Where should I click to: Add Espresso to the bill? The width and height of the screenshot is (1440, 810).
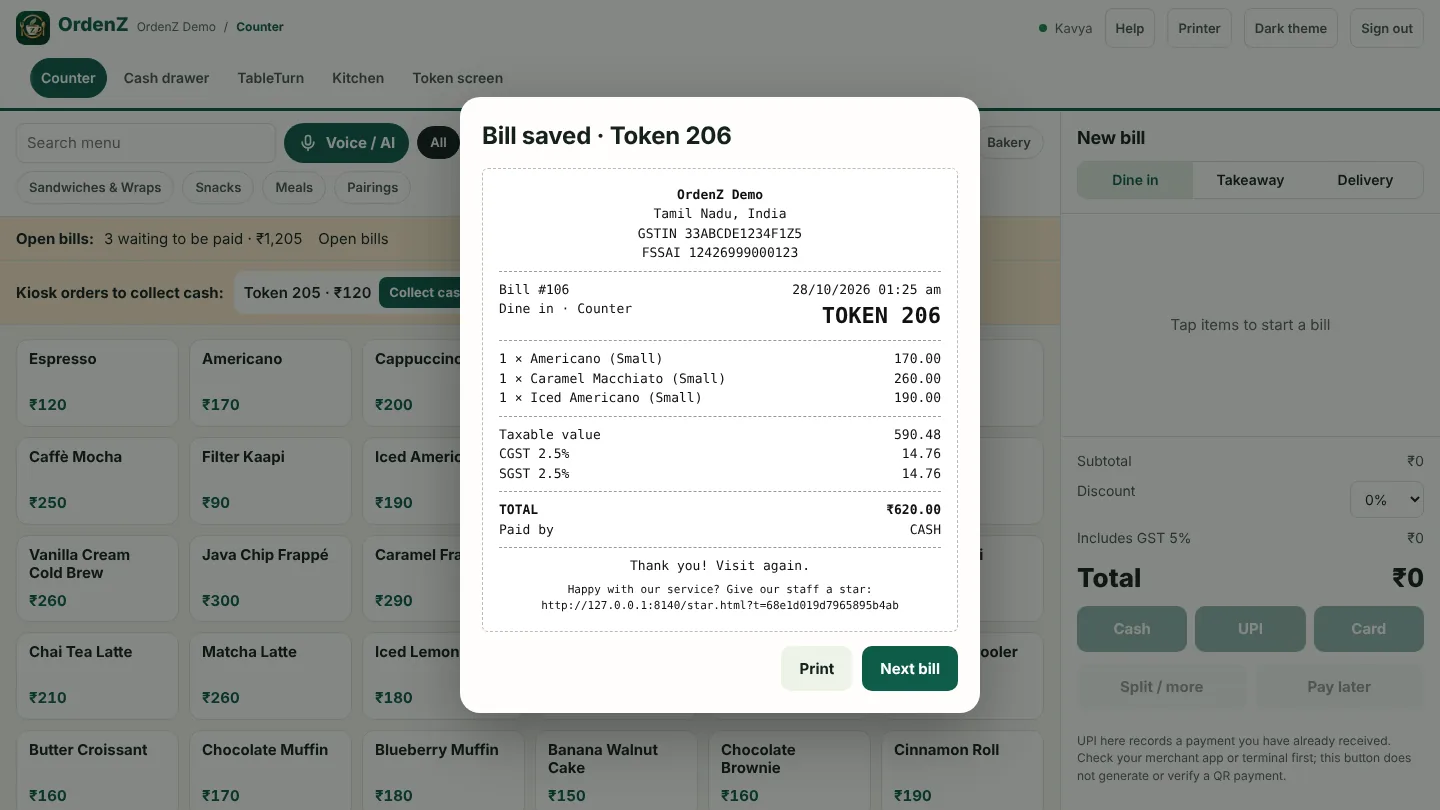[x=97, y=383]
